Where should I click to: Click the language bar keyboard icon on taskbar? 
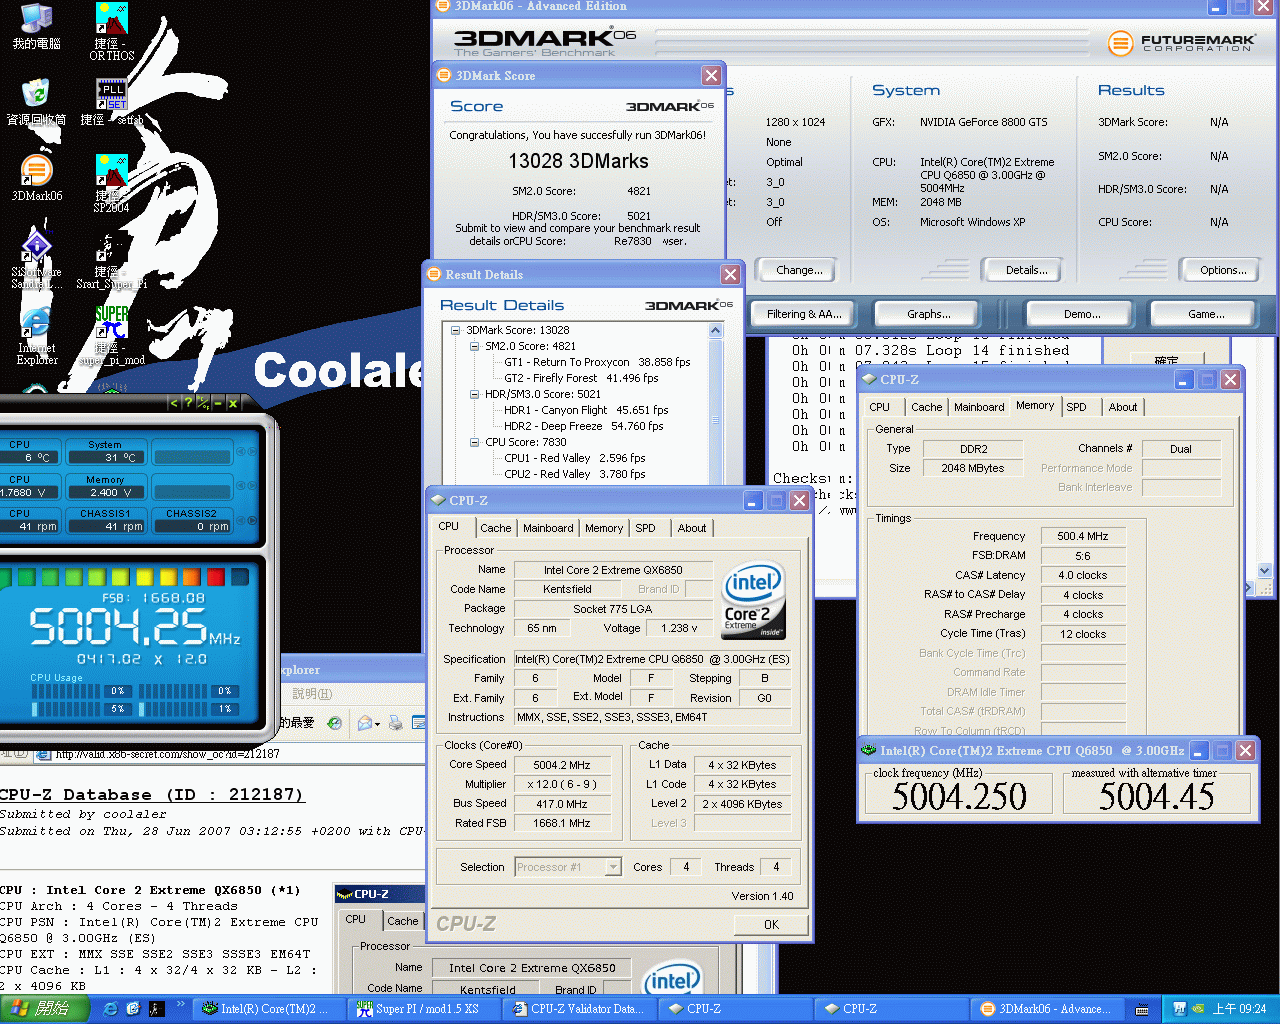[1142, 1010]
